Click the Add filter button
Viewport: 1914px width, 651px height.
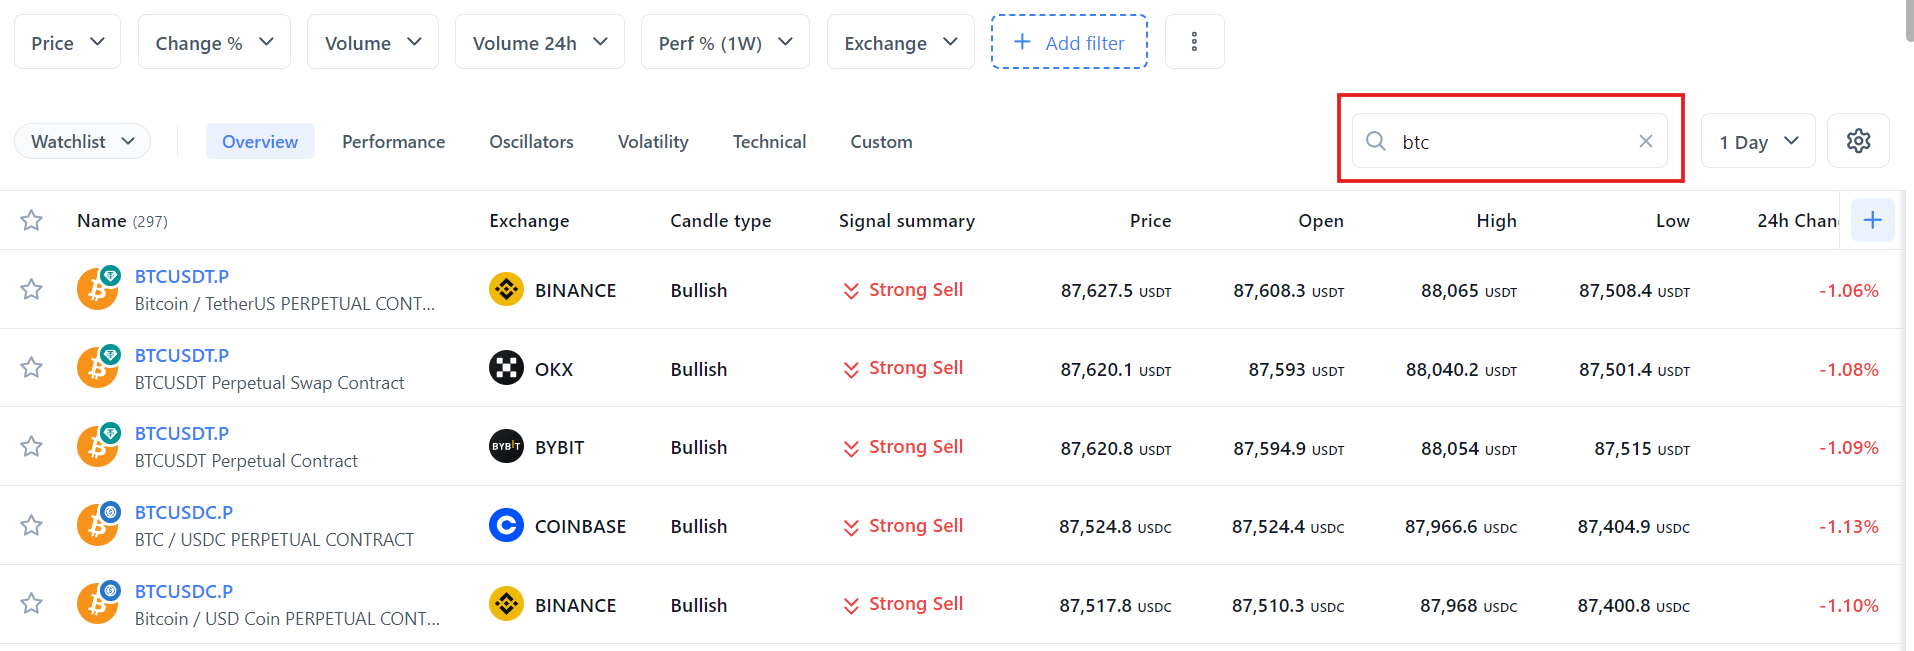pos(1069,42)
